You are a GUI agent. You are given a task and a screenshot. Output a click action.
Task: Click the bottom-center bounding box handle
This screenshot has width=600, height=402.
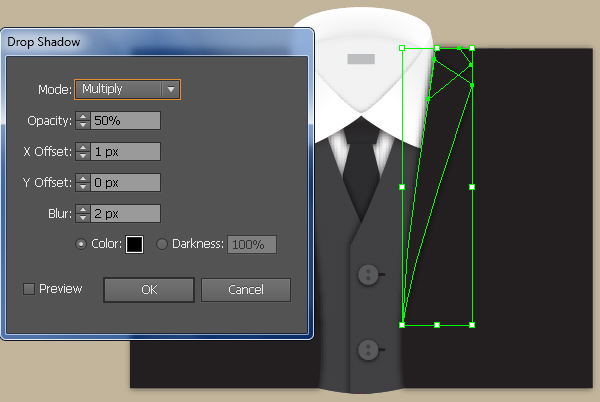(437, 325)
